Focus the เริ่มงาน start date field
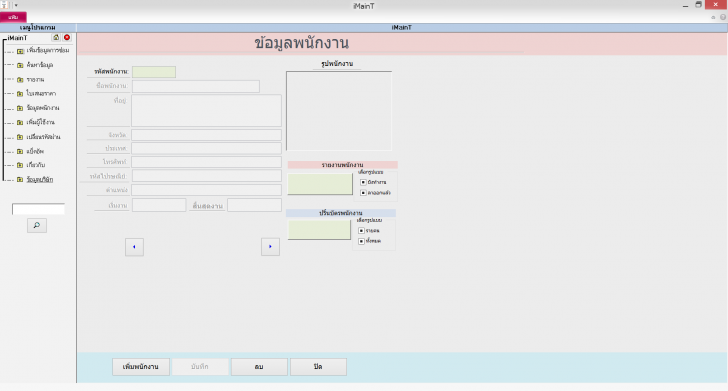The height and width of the screenshot is (391, 728). point(159,205)
